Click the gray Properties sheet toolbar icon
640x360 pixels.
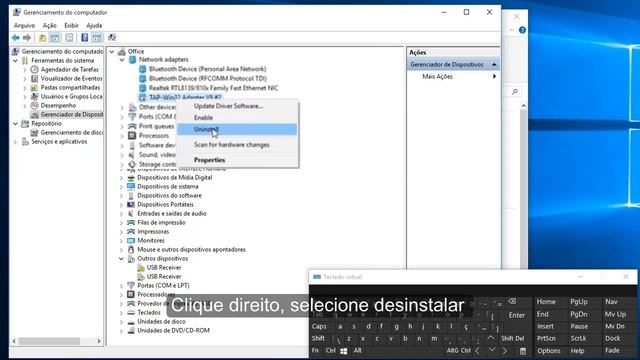click(x=69, y=38)
